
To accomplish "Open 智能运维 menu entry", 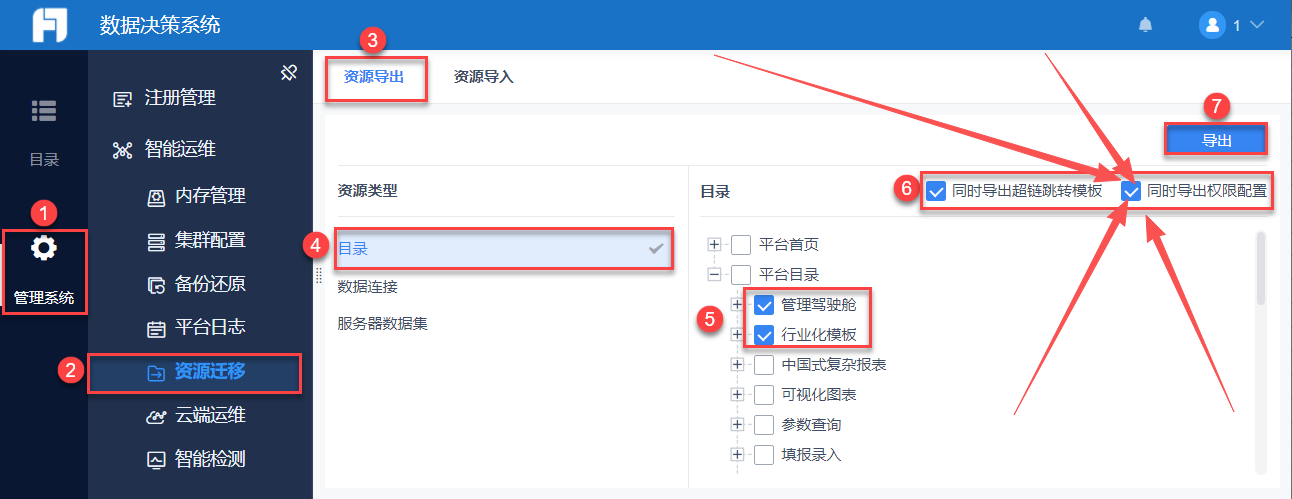I will point(180,150).
